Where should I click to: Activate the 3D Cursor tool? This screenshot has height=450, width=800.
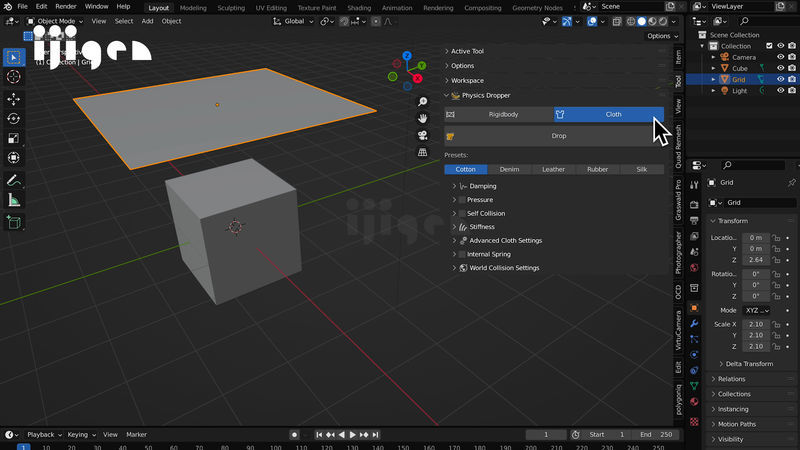(x=14, y=77)
